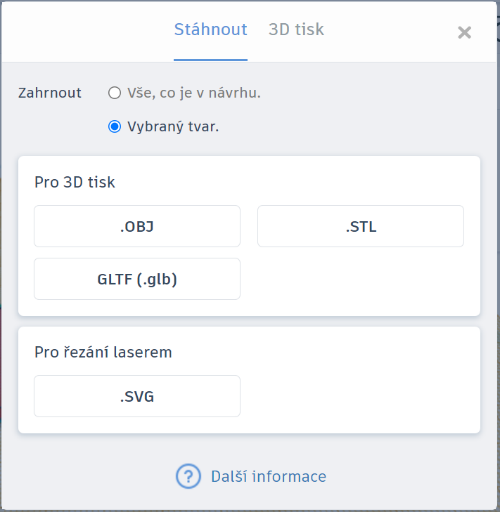Click the 'Vše, co je v návrhu.' label text

click(x=194, y=93)
